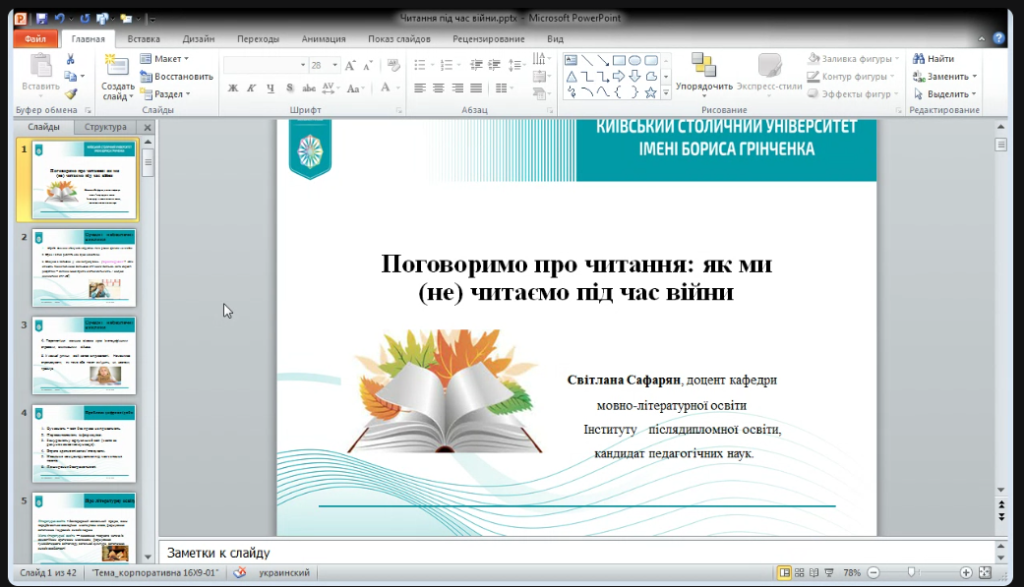This screenshot has height=587, width=1024.
Task: Toggle underline (Ч) formatting
Action: point(269,88)
